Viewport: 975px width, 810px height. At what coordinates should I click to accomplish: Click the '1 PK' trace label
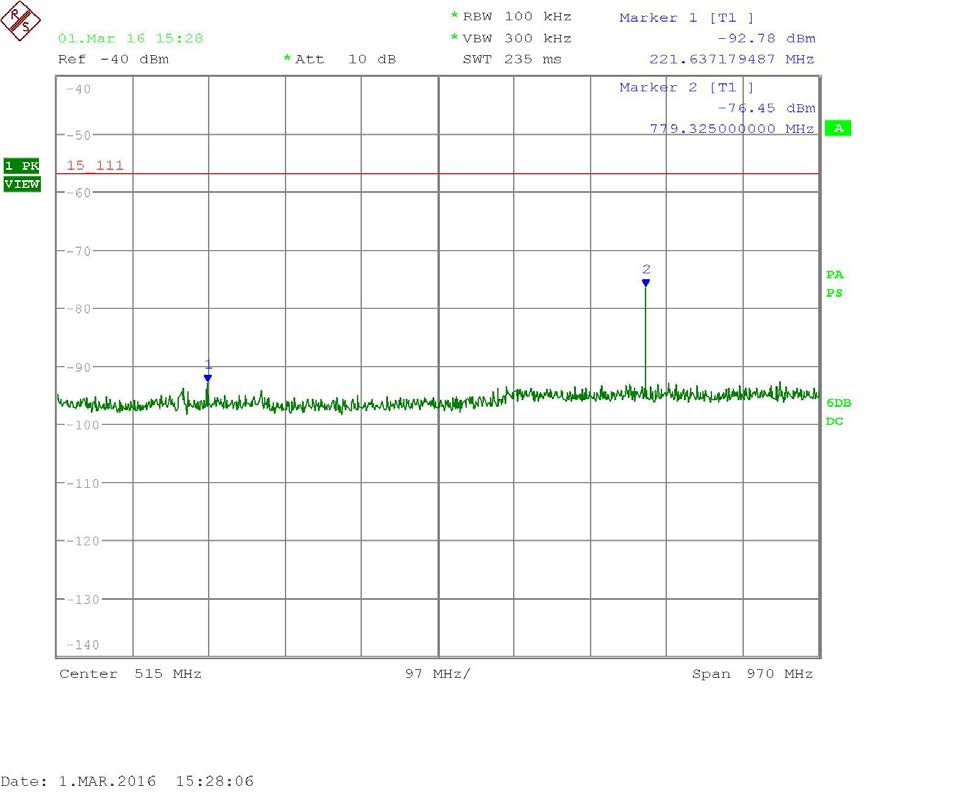(22, 165)
